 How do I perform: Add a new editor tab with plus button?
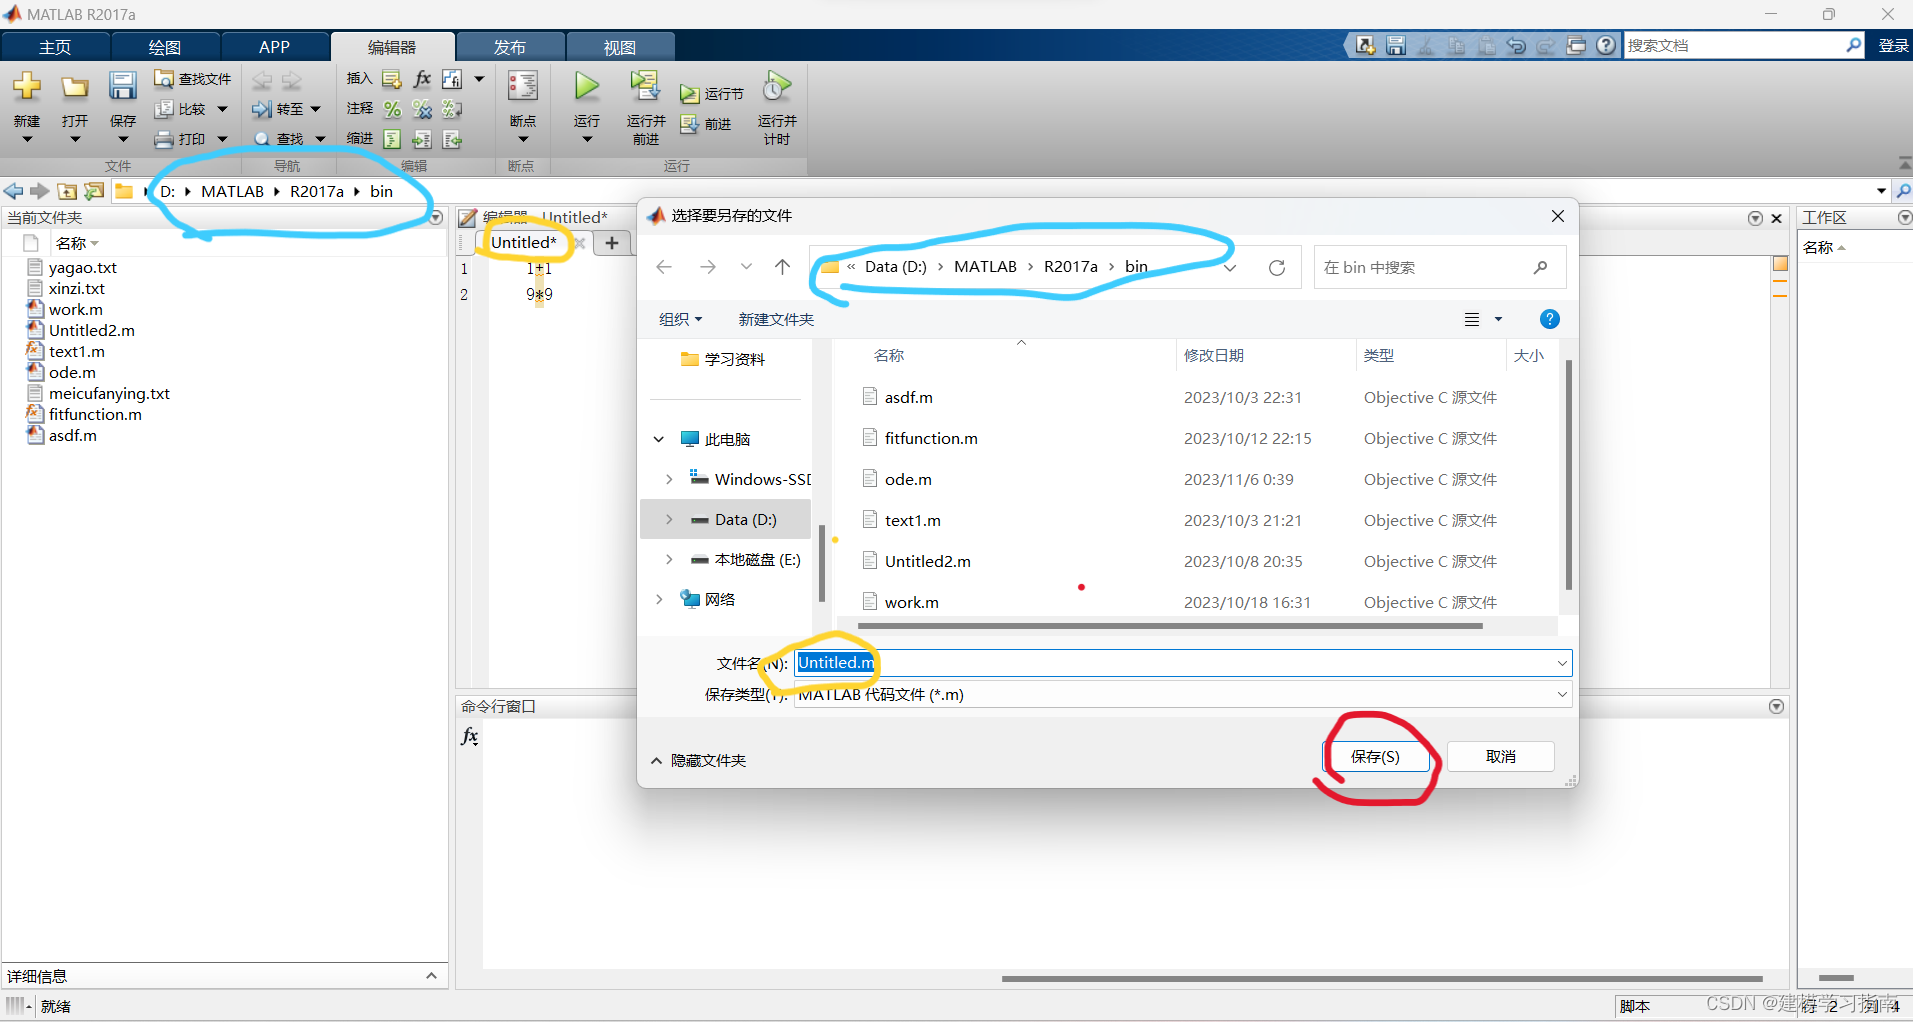tap(612, 243)
